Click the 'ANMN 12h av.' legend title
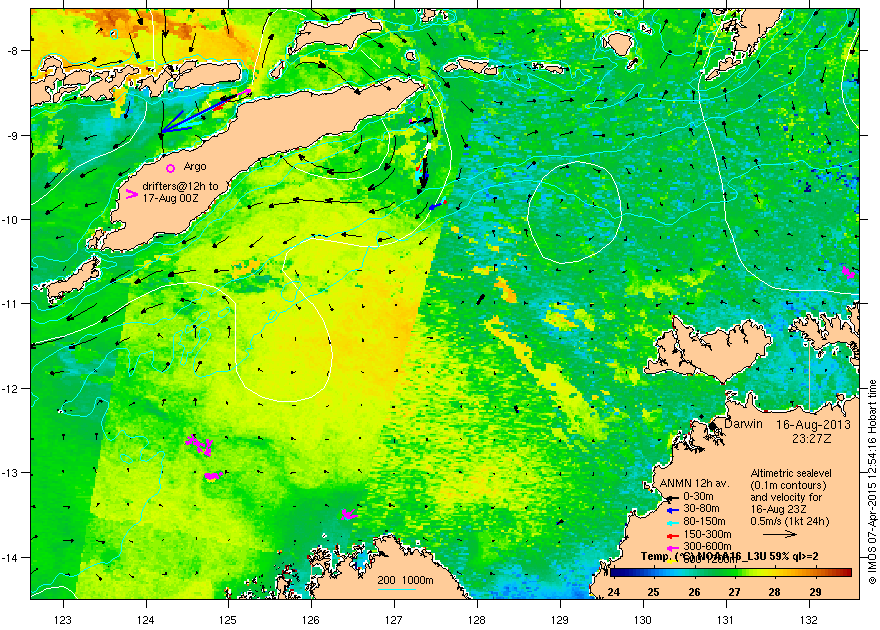Screen dimensions: 880x630 (695, 484)
